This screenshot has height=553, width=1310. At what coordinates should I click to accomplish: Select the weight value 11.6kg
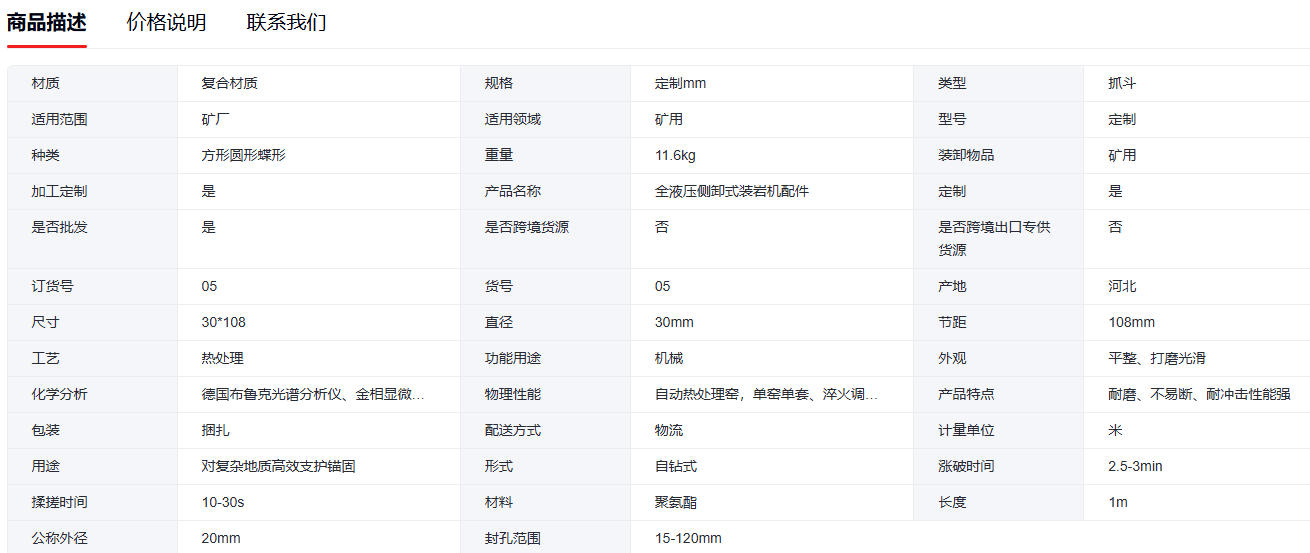point(675,155)
